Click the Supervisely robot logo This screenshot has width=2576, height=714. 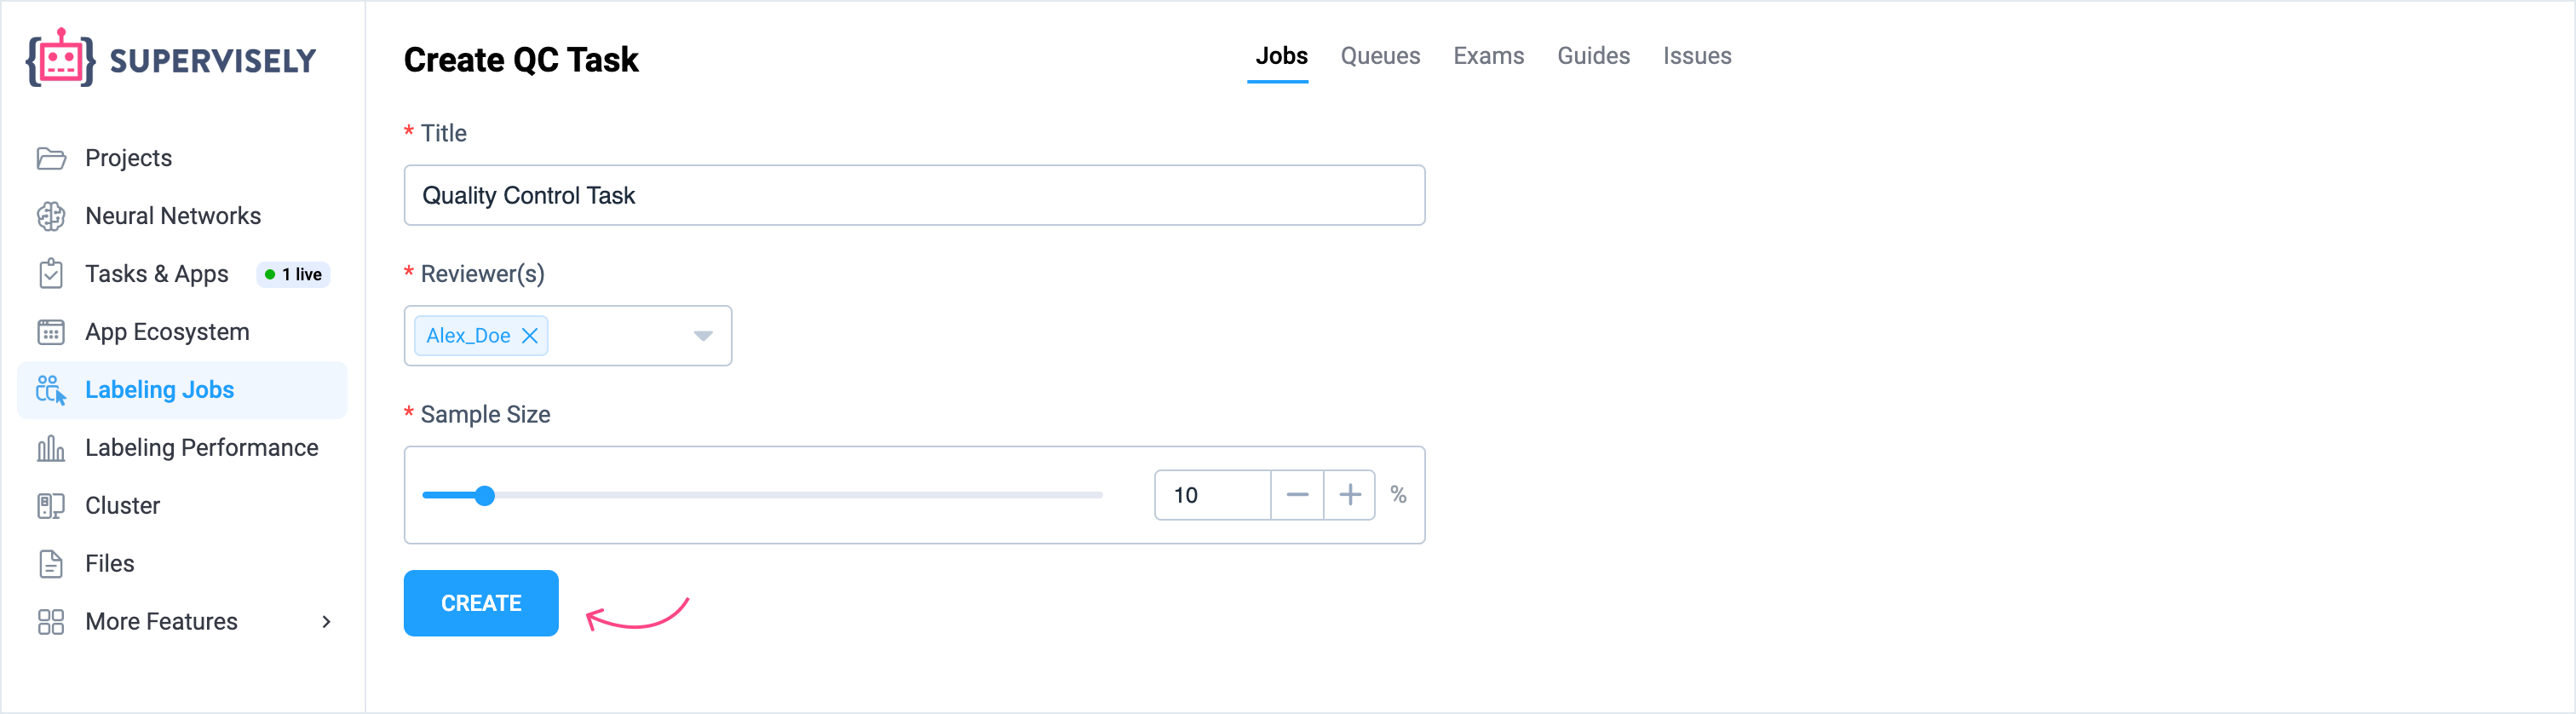(60, 59)
